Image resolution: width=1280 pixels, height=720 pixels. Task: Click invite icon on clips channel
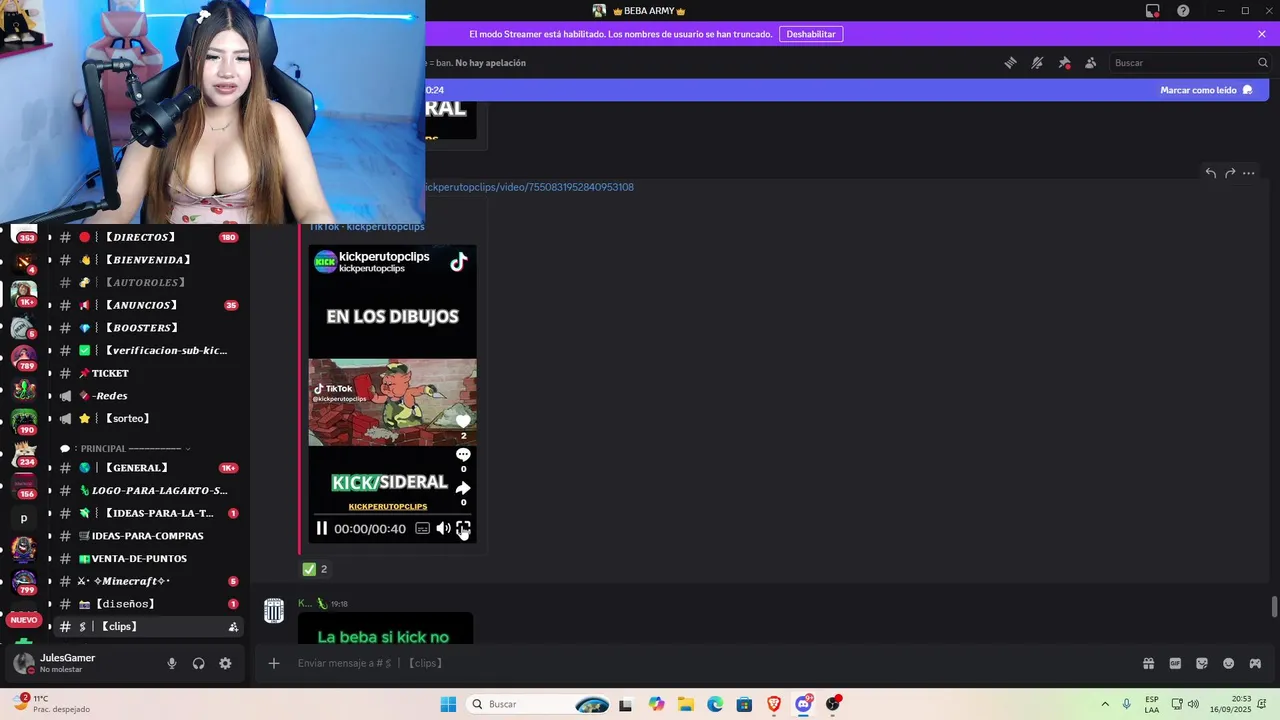tap(233, 627)
